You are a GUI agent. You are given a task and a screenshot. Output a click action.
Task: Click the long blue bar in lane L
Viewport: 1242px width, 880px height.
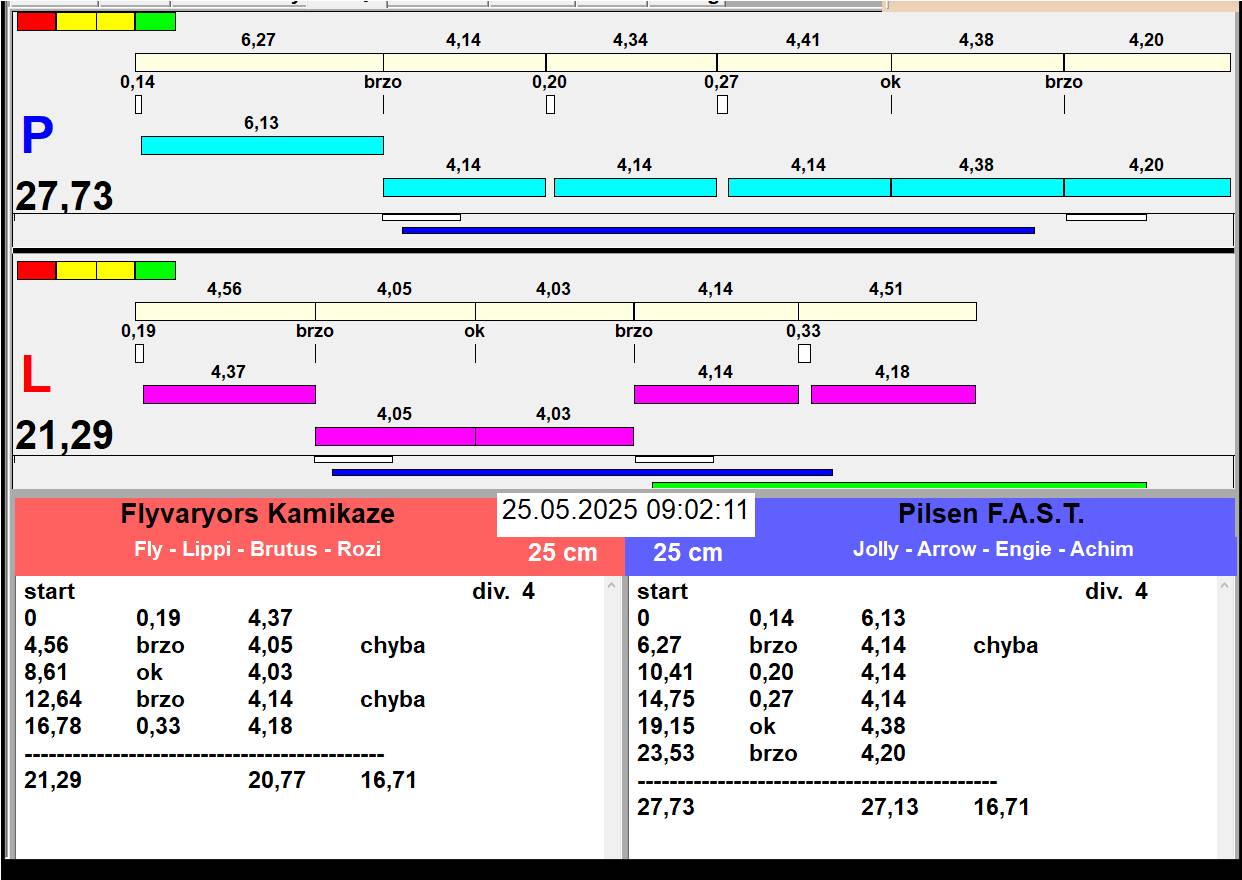pyautogui.click(x=582, y=472)
